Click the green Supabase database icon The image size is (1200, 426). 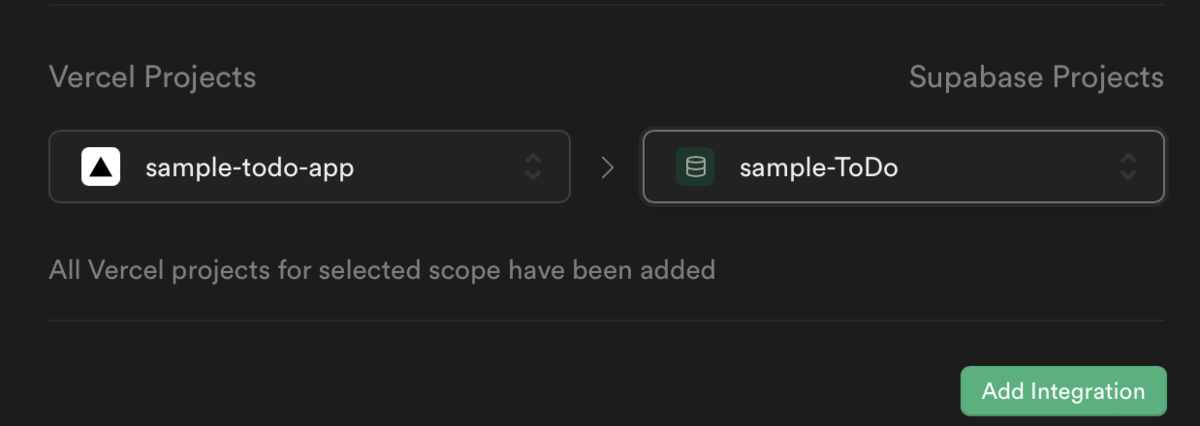coord(695,167)
